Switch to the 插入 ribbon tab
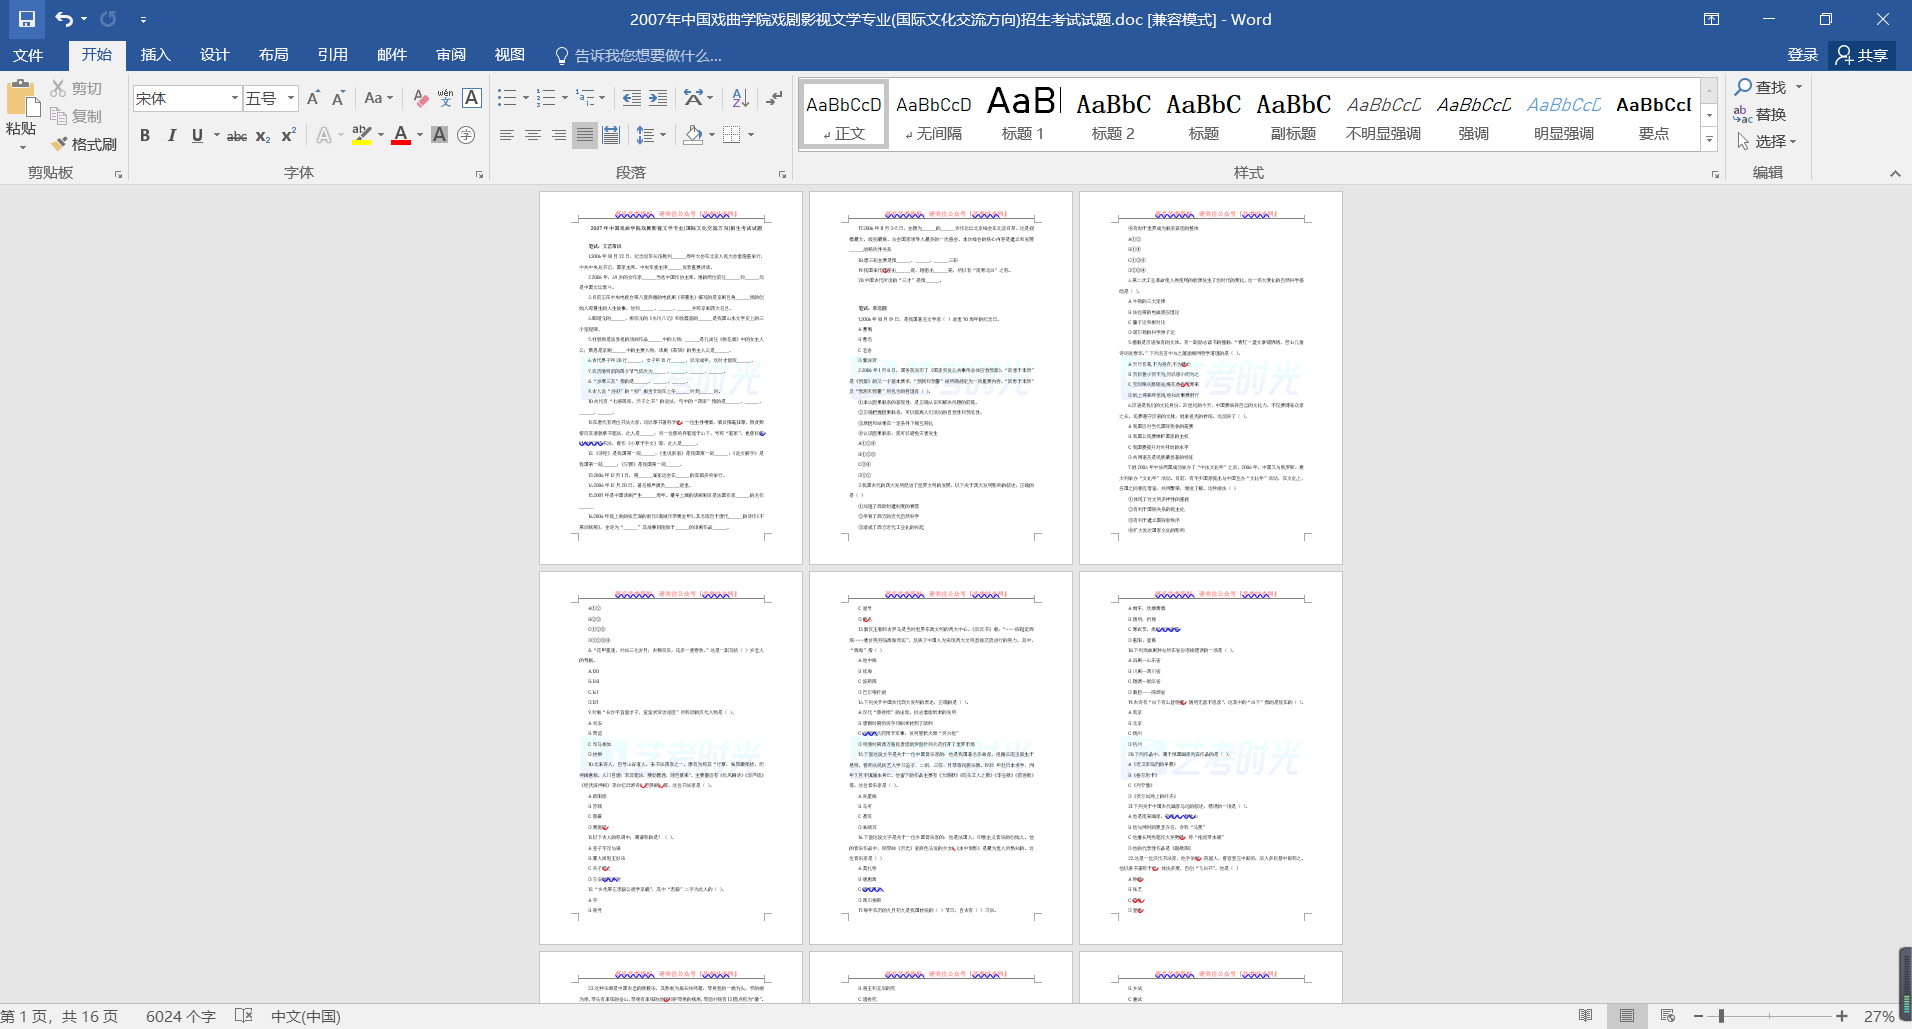 (x=155, y=55)
